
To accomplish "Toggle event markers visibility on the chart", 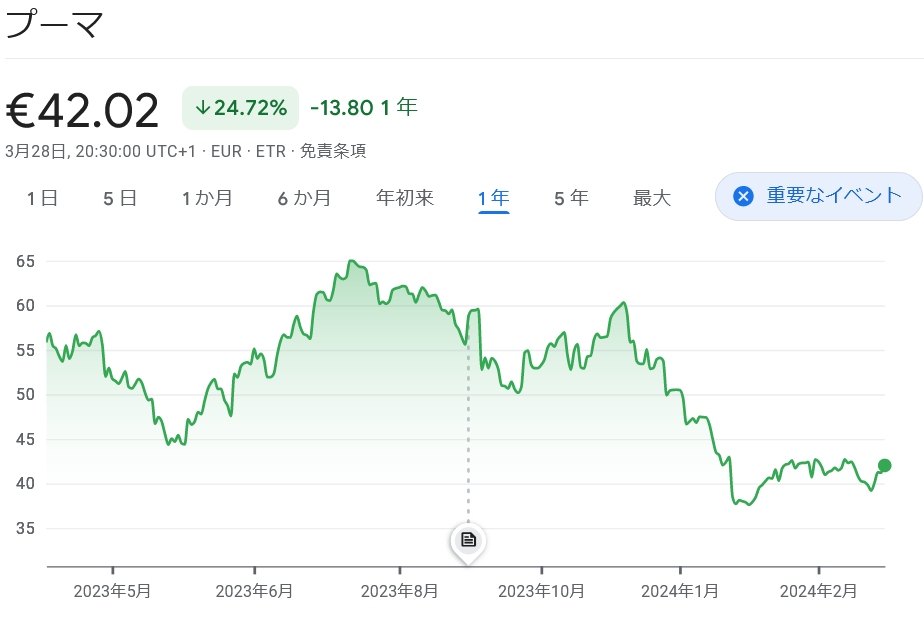I will (818, 197).
